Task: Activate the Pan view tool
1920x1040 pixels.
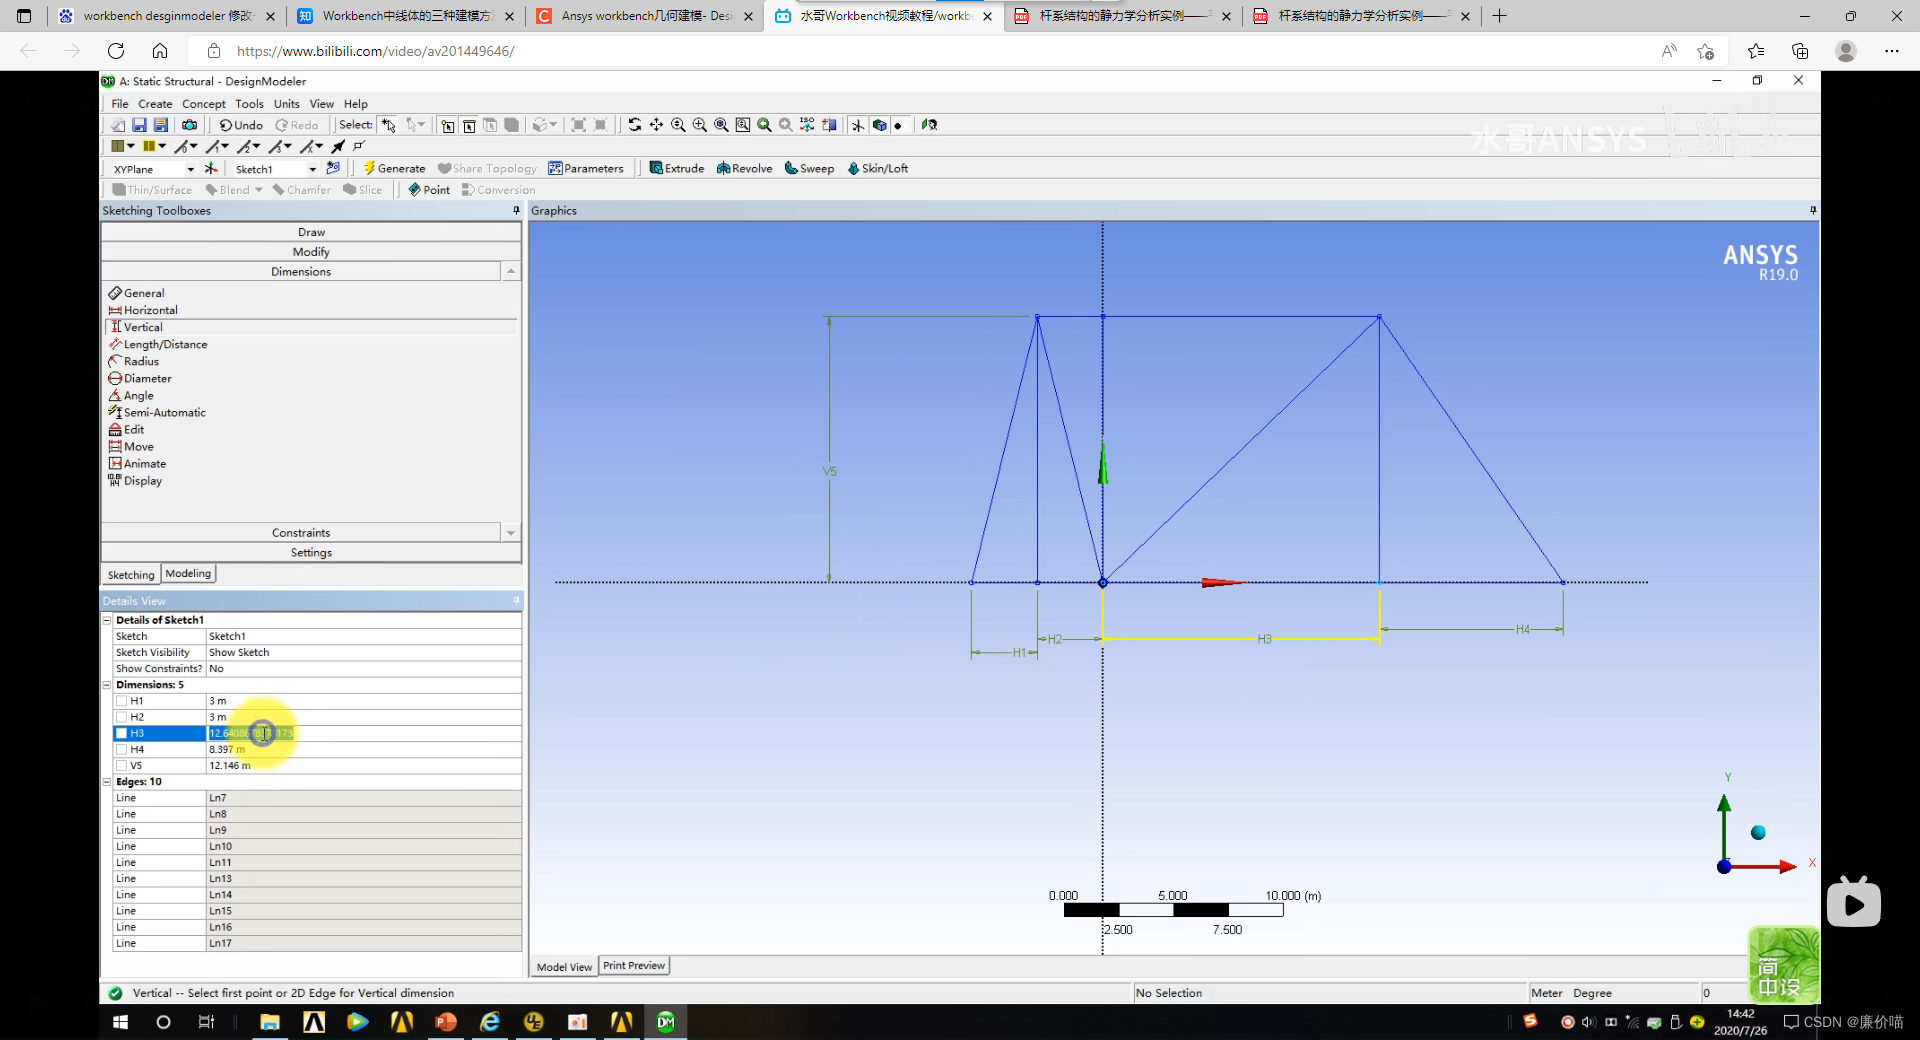Action: 656,125
